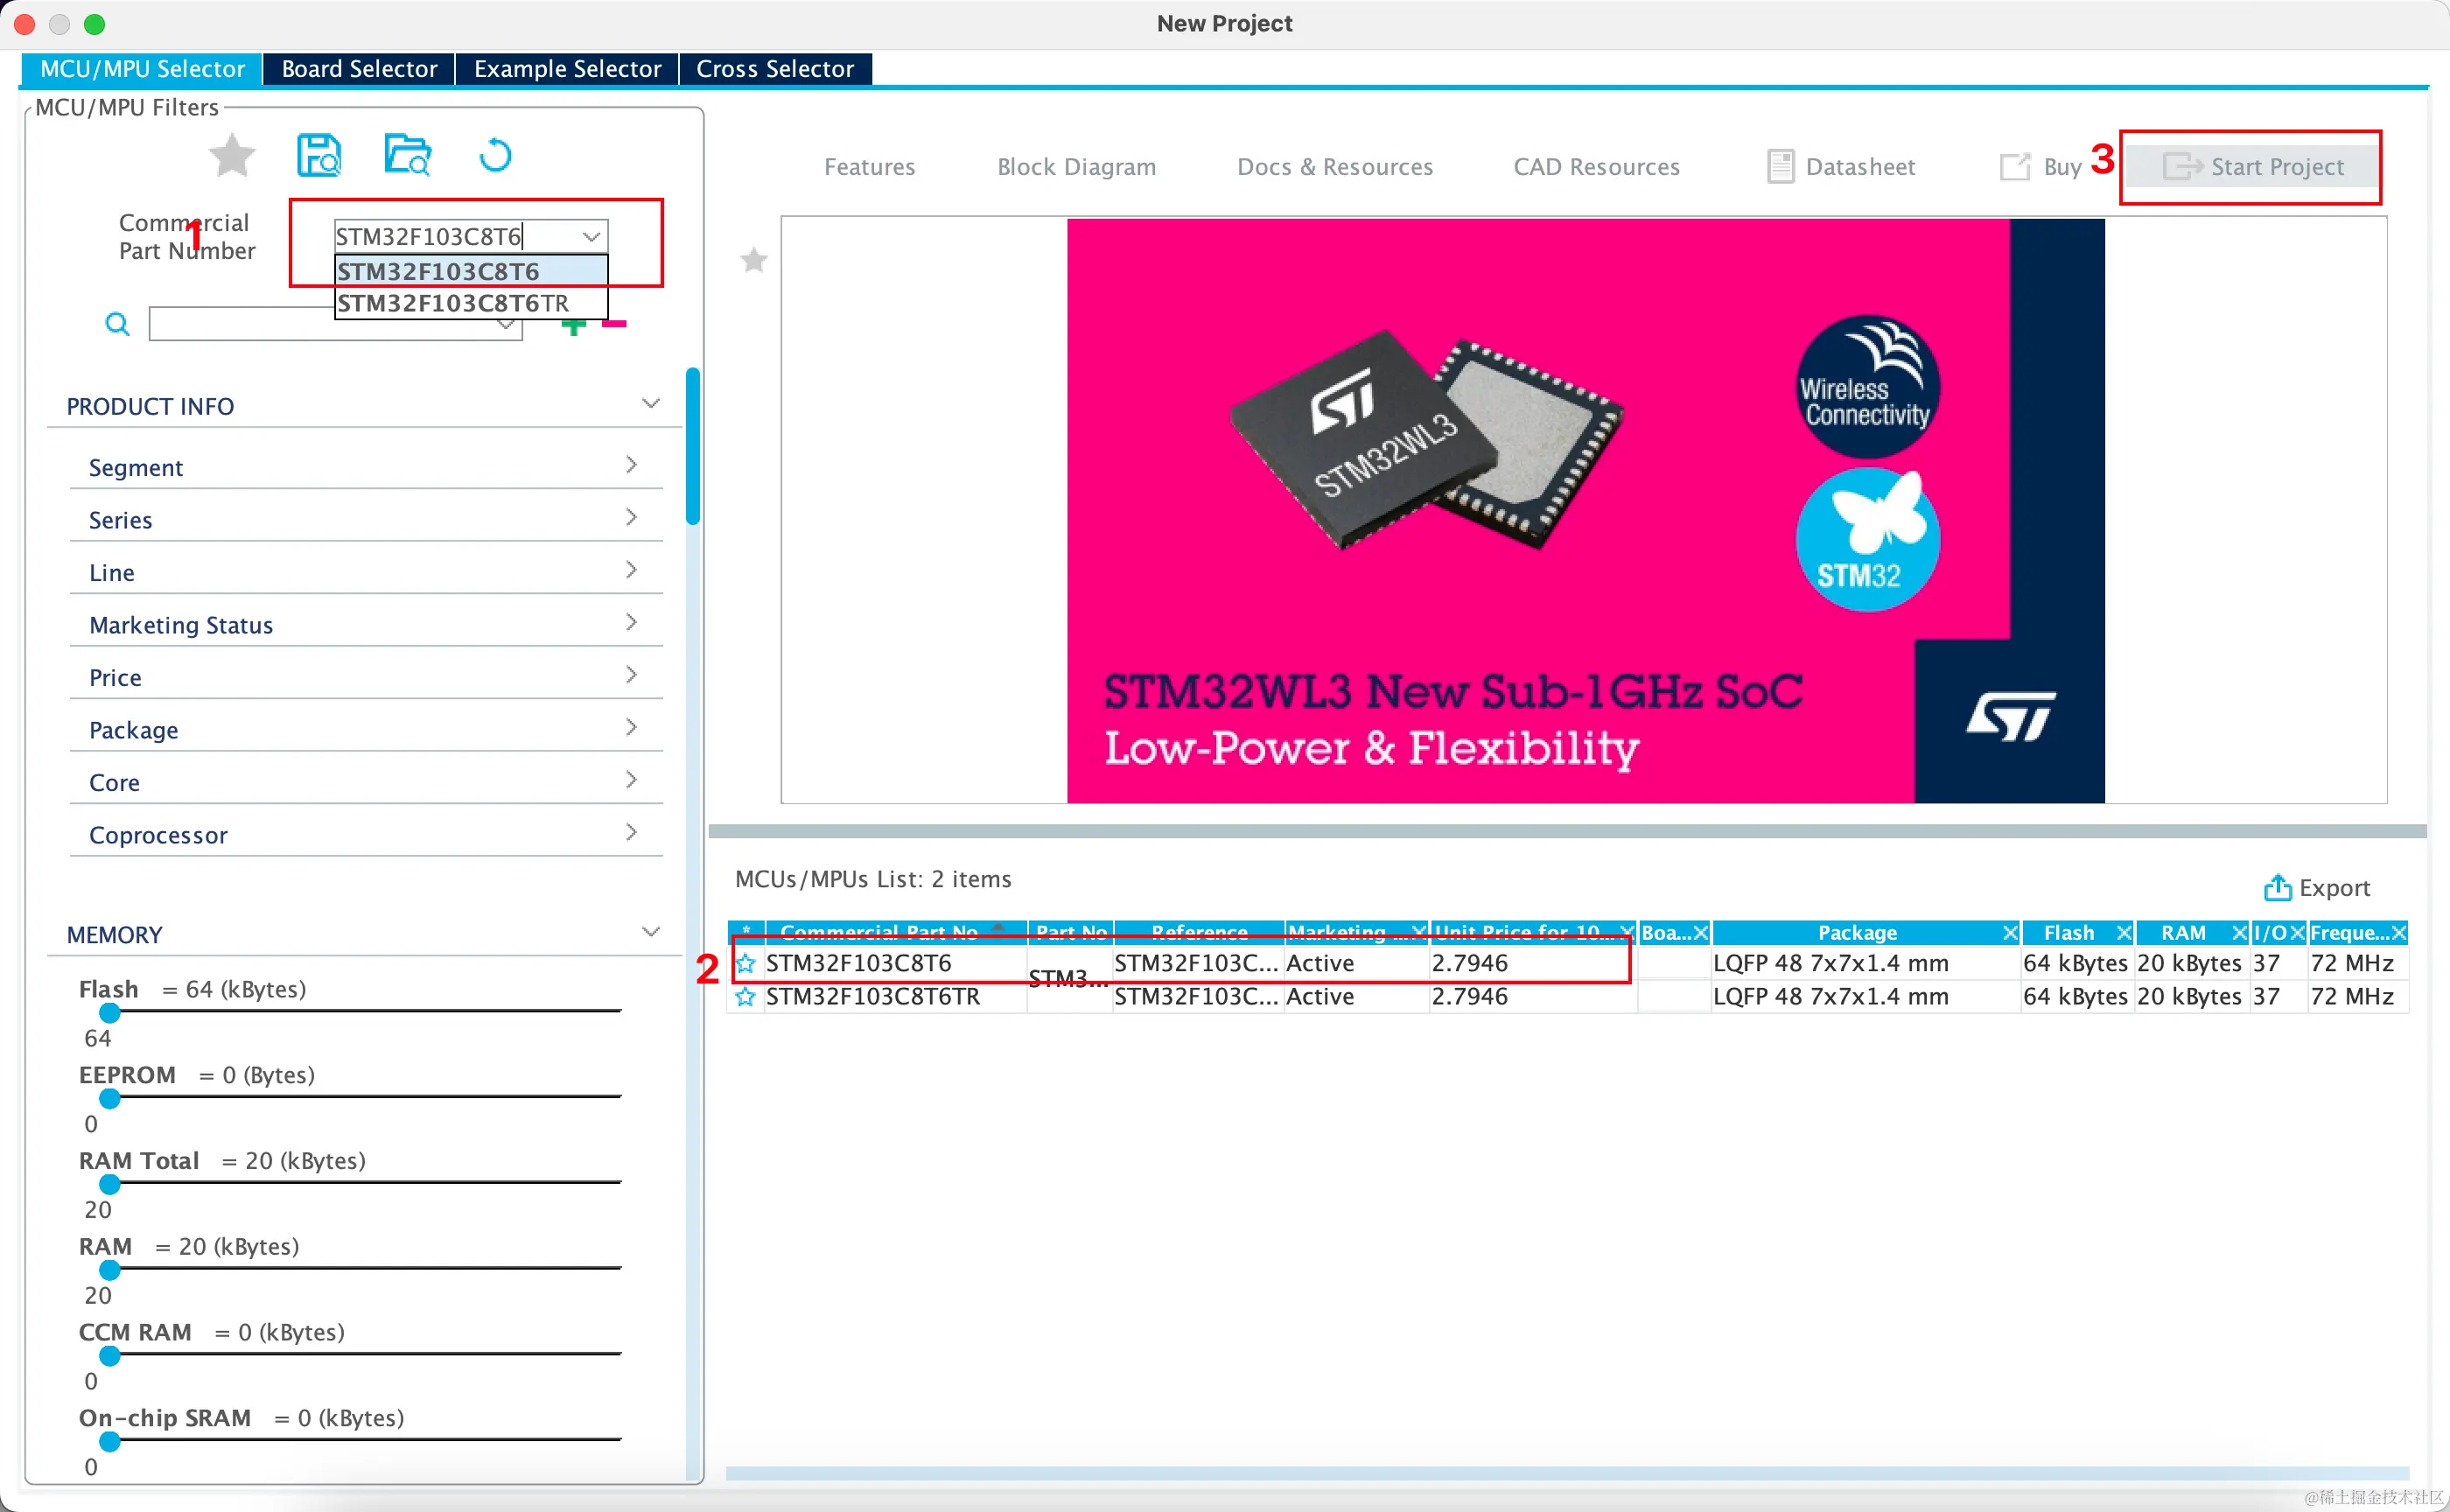The width and height of the screenshot is (2450, 1512).
Task: Click the green plus add-filter icon
Action: point(574,327)
